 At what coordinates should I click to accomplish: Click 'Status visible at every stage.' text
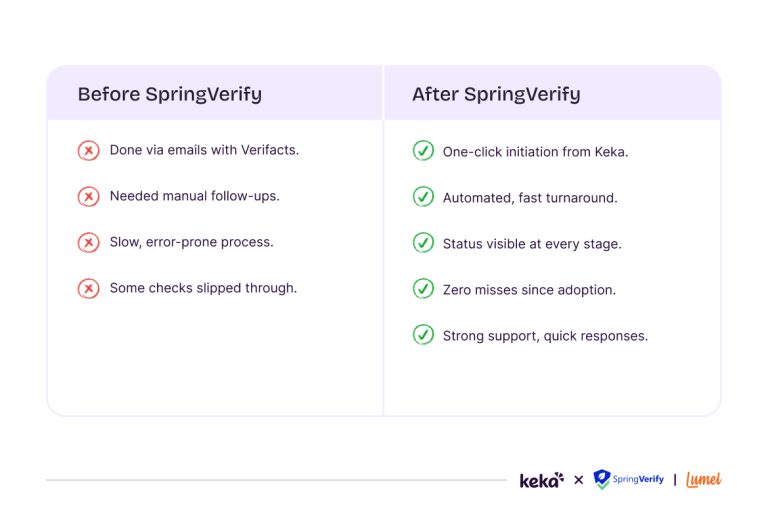(x=532, y=244)
